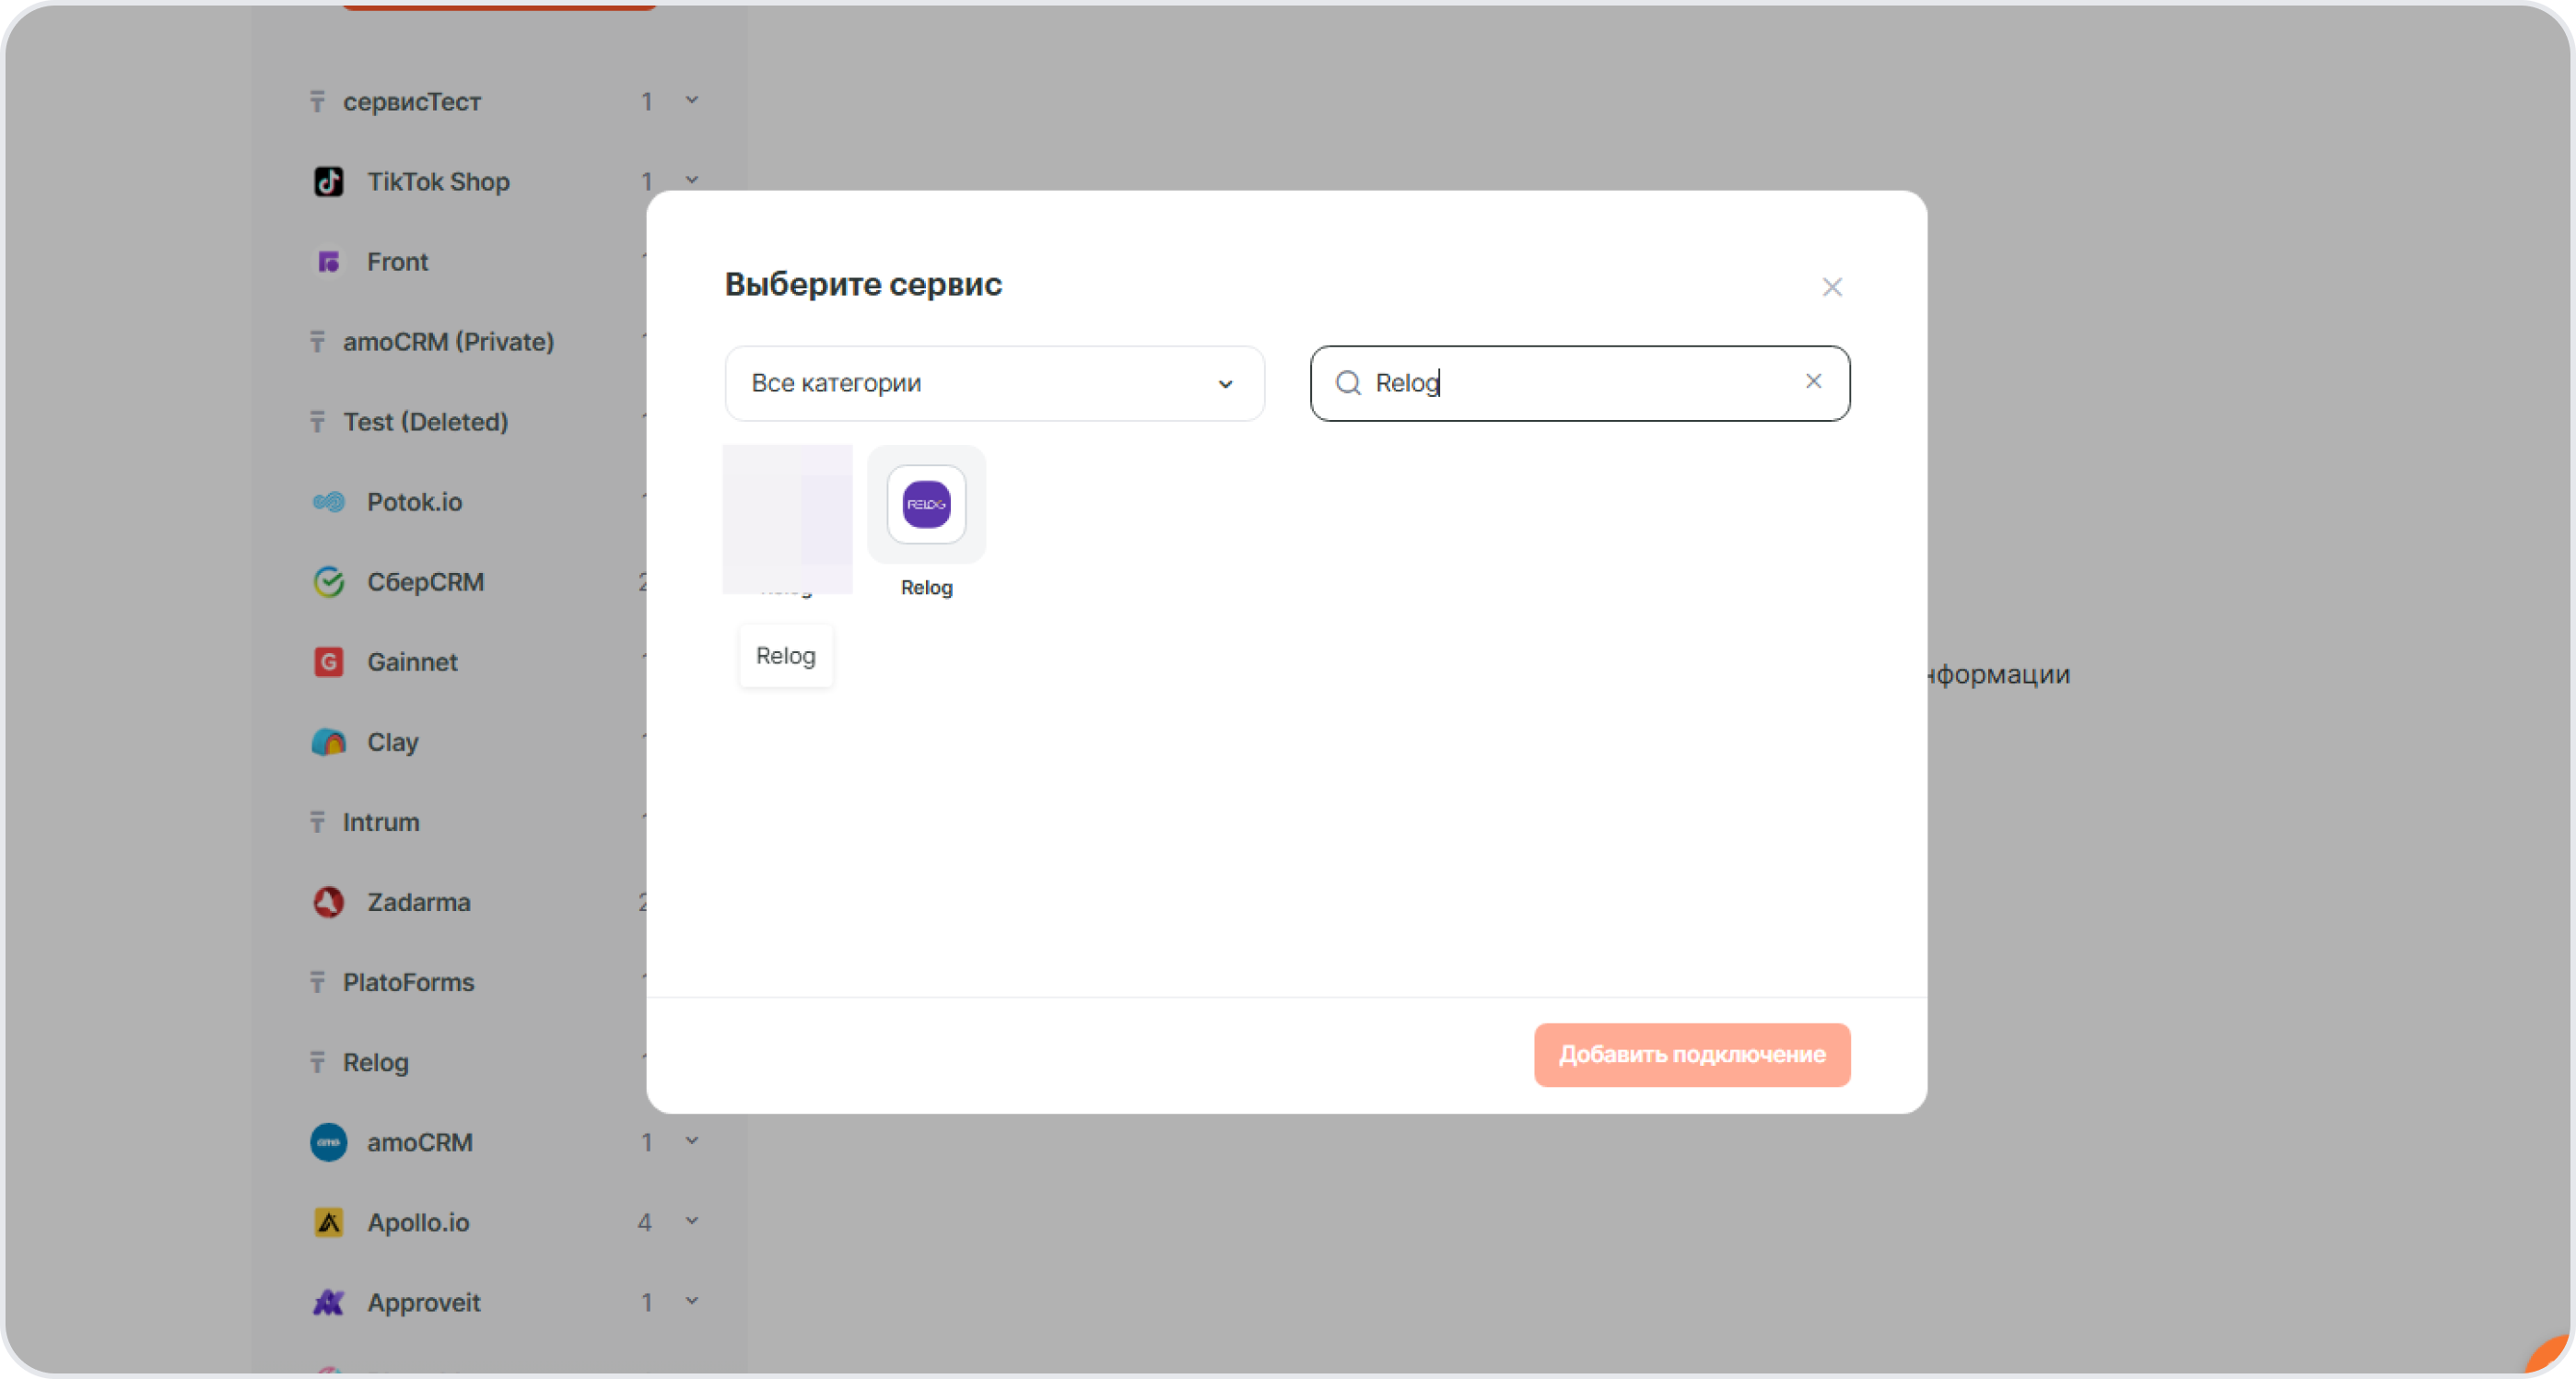Click the Apollo.io yellow icon

coord(328,1222)
